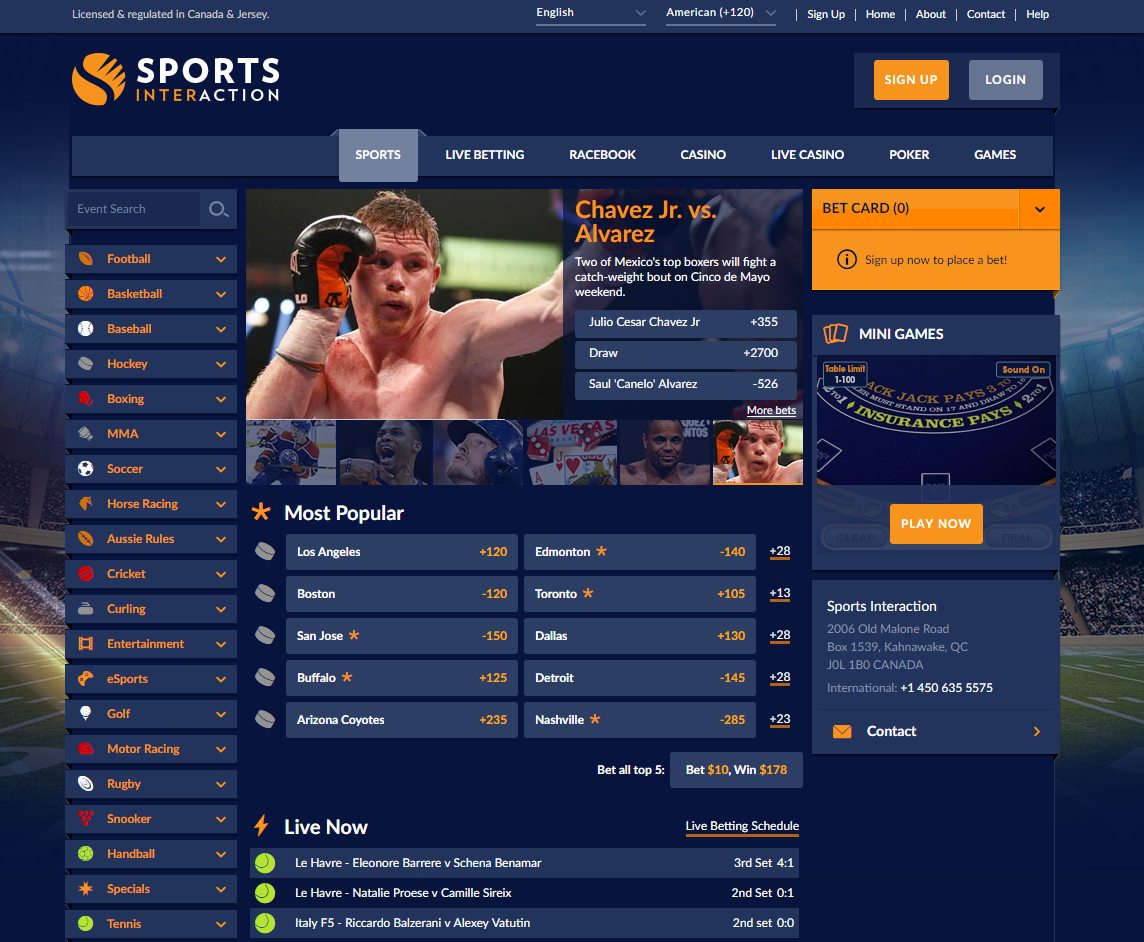The width and height of the screenshot is (1144, 942).
Task: Open the Casino tab
Action: pos(703,155)
